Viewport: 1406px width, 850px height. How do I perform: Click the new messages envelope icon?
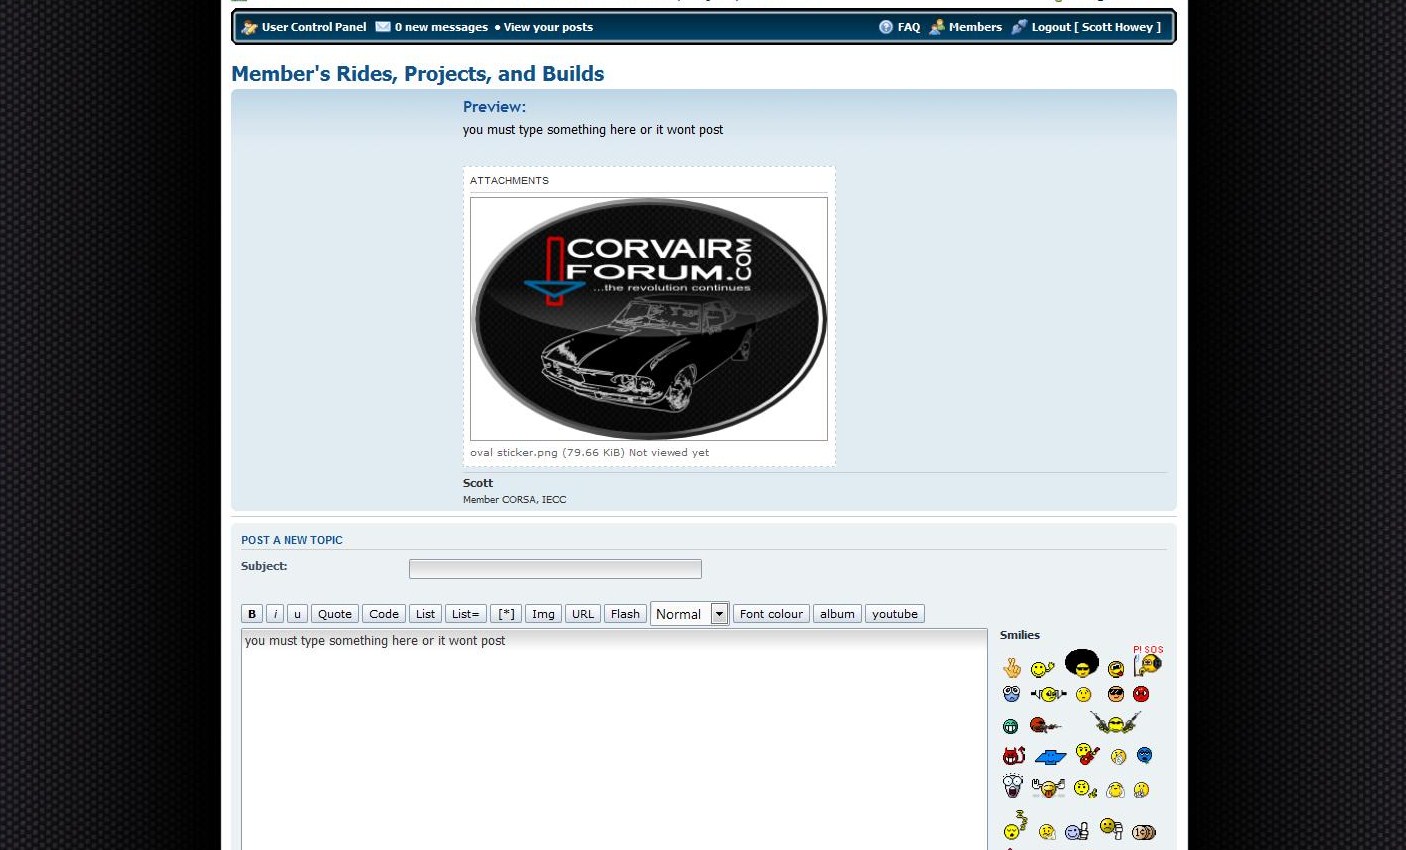coord(383,27)
